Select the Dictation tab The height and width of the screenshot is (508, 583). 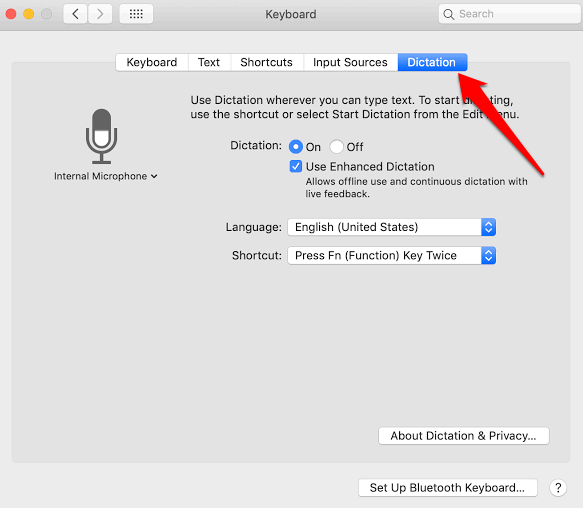tap(432, 62)
